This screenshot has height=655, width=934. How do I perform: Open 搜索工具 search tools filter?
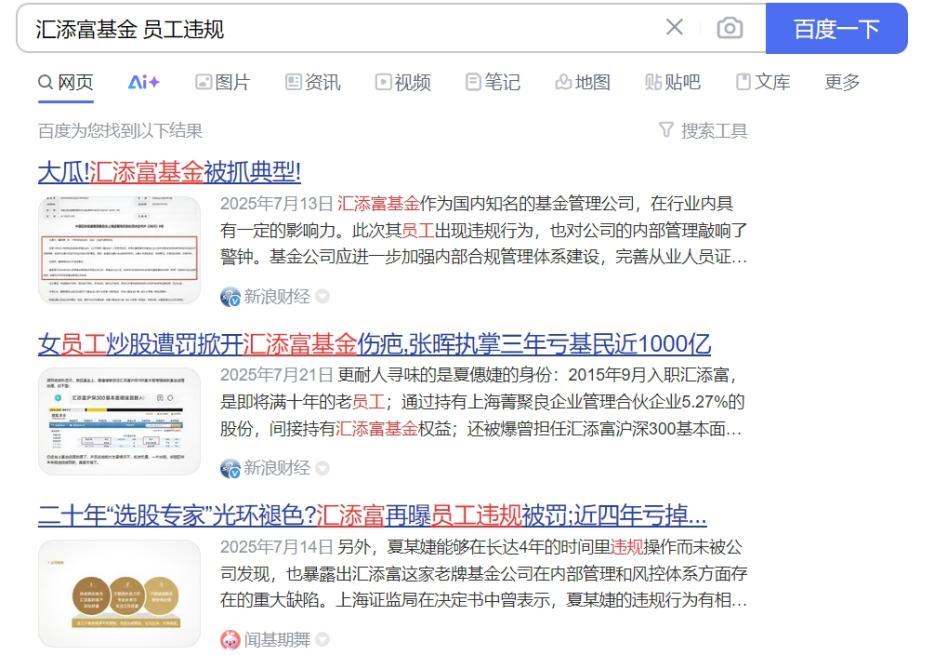point(703,131)
